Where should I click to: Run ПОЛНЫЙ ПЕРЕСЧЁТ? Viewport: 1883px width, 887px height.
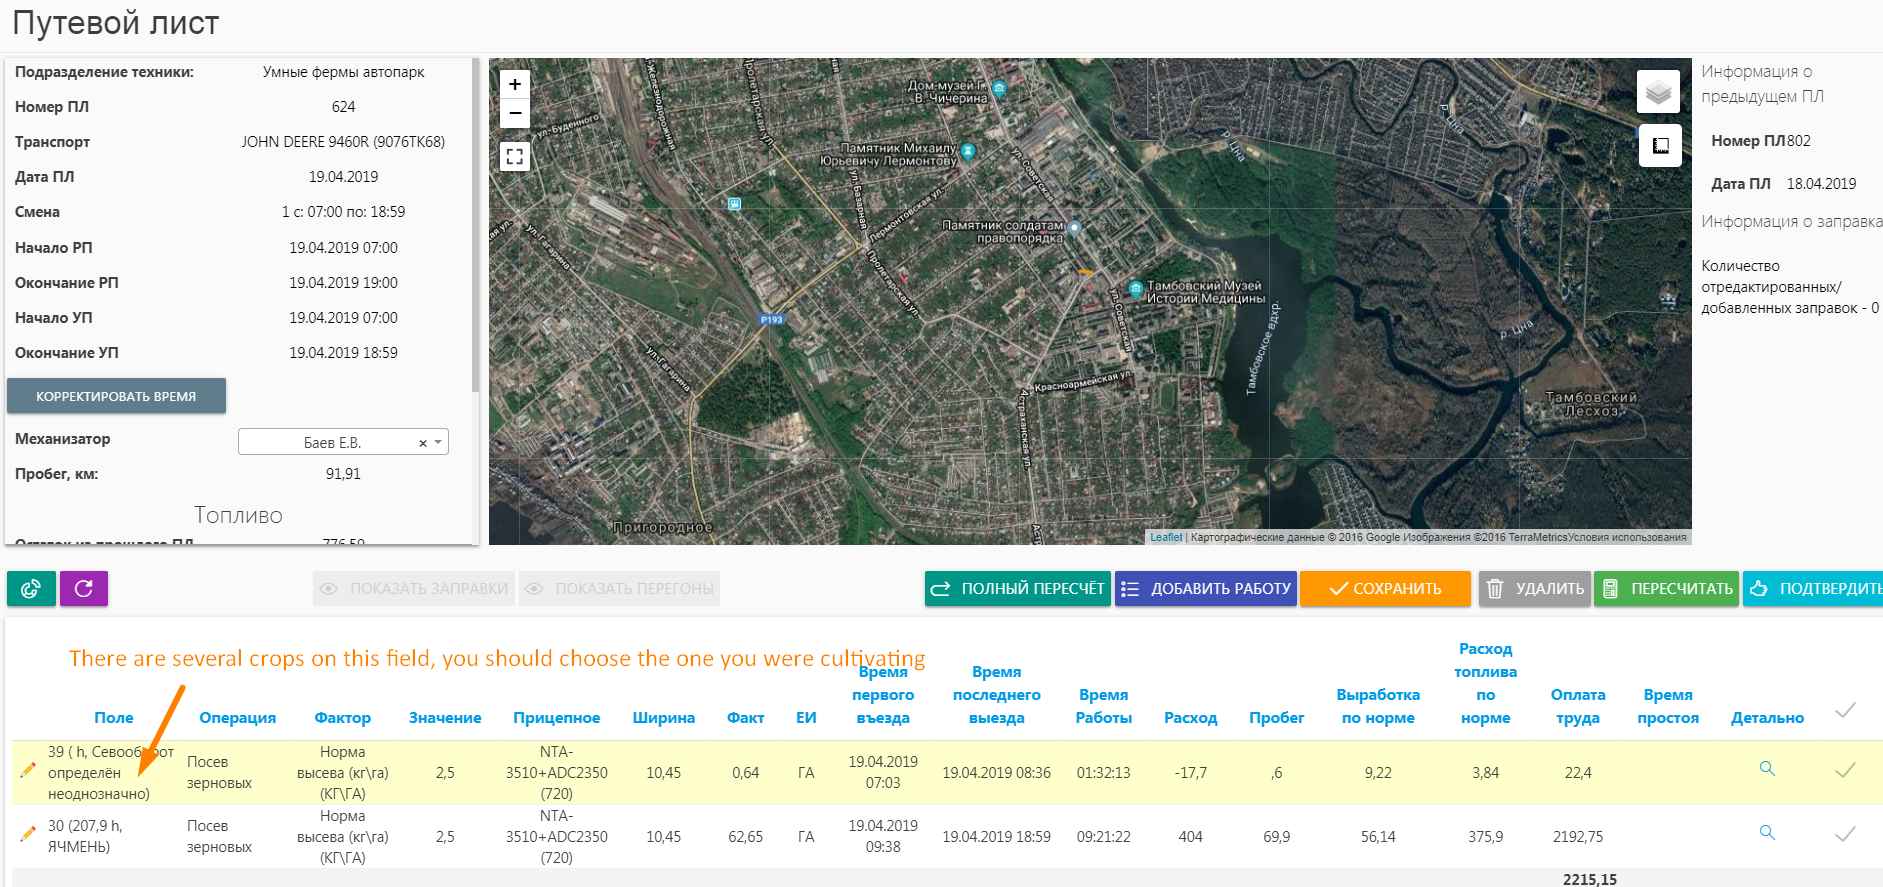point(1018,589)
